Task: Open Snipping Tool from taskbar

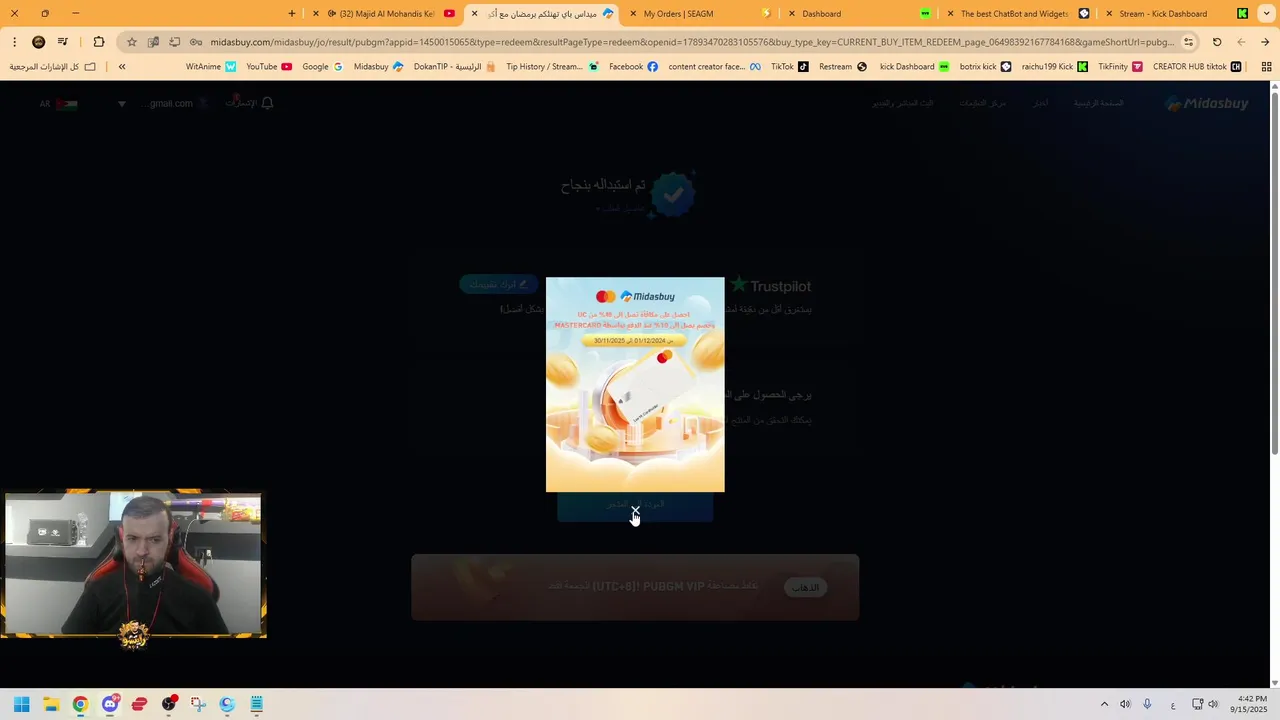Action: click(198, 704)
